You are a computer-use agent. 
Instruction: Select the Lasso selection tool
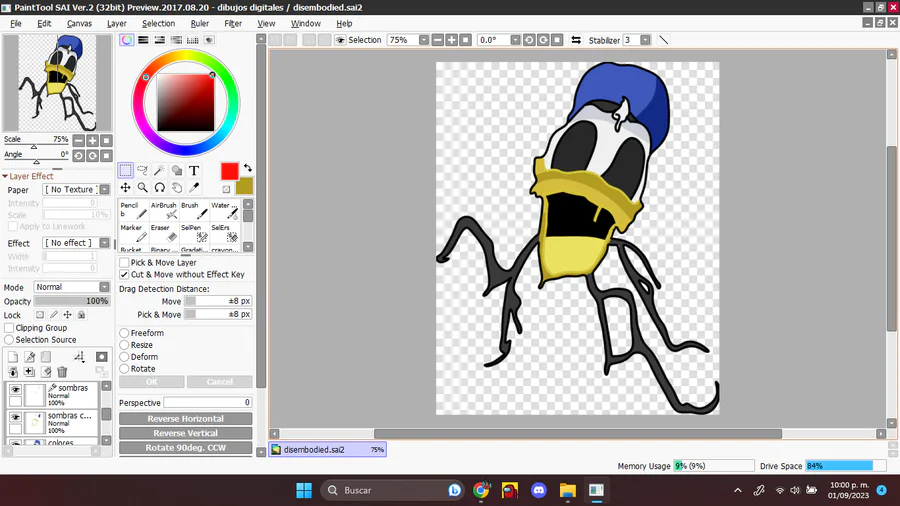click(142, 170)
